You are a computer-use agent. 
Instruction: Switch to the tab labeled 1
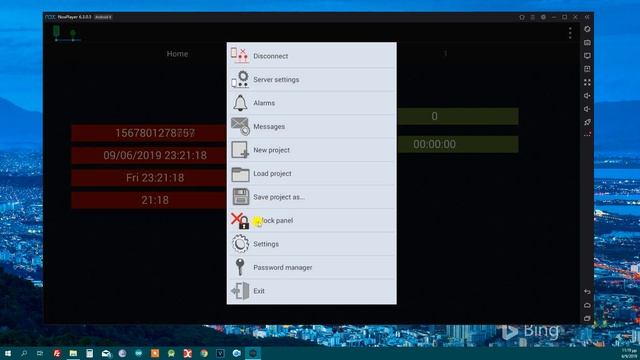point(445,53)
